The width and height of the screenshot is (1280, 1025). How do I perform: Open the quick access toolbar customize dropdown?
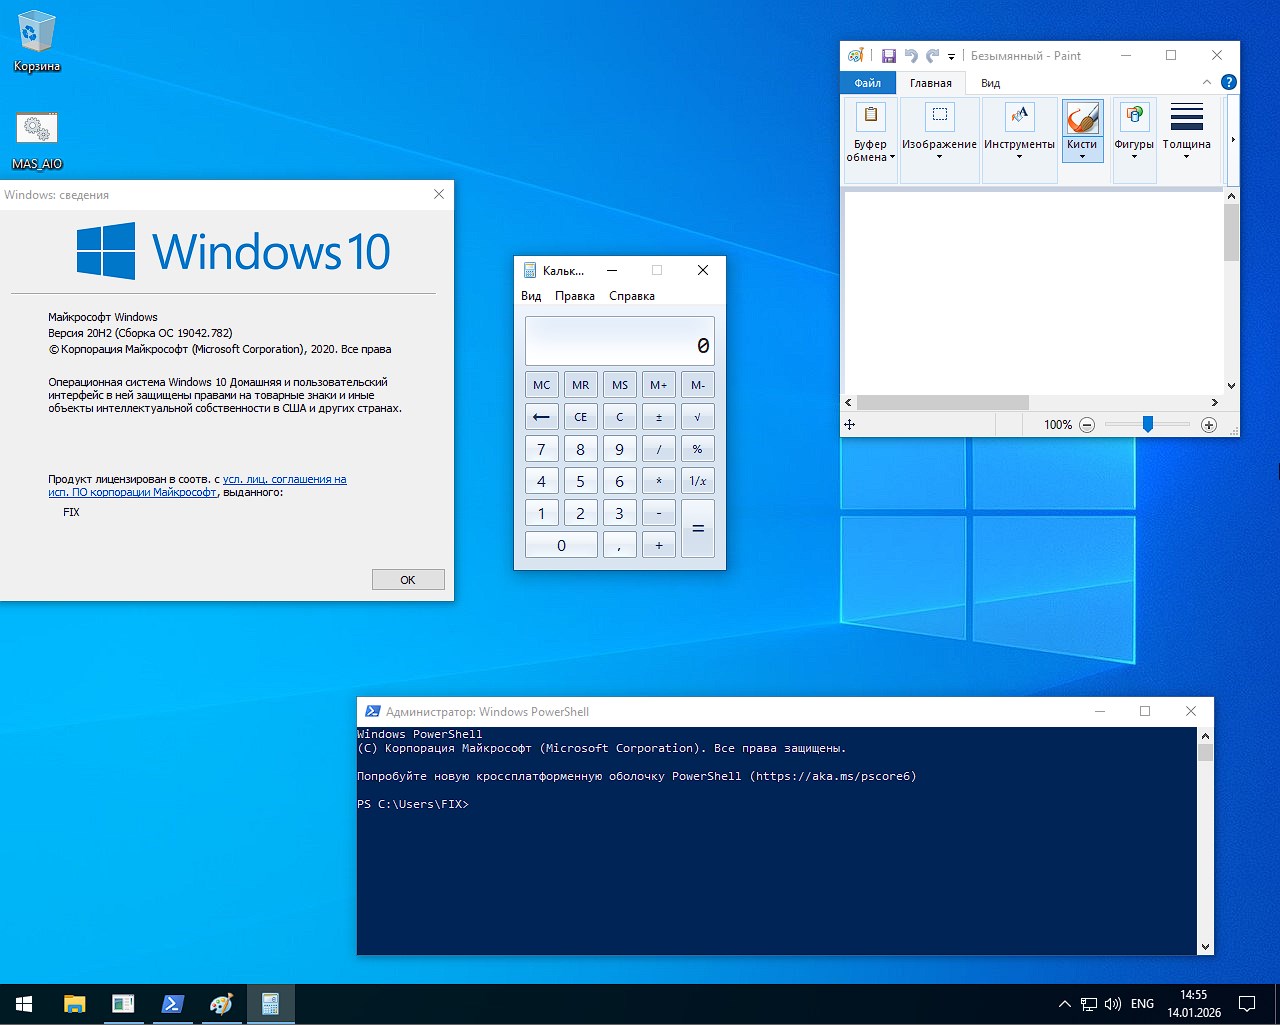[x=950, y=55]
